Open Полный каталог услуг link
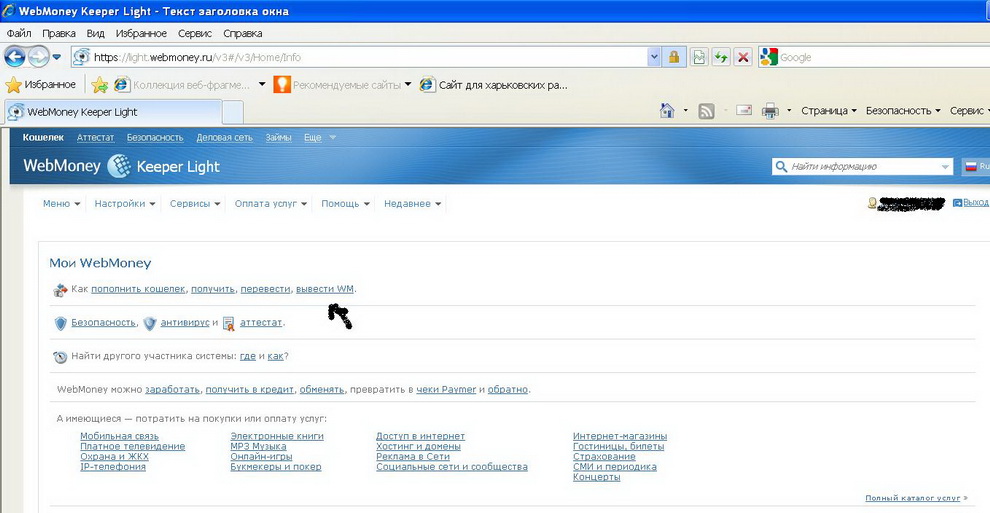Image resolution: width=990 pixels, height=513 pixels. coord(912,498)
